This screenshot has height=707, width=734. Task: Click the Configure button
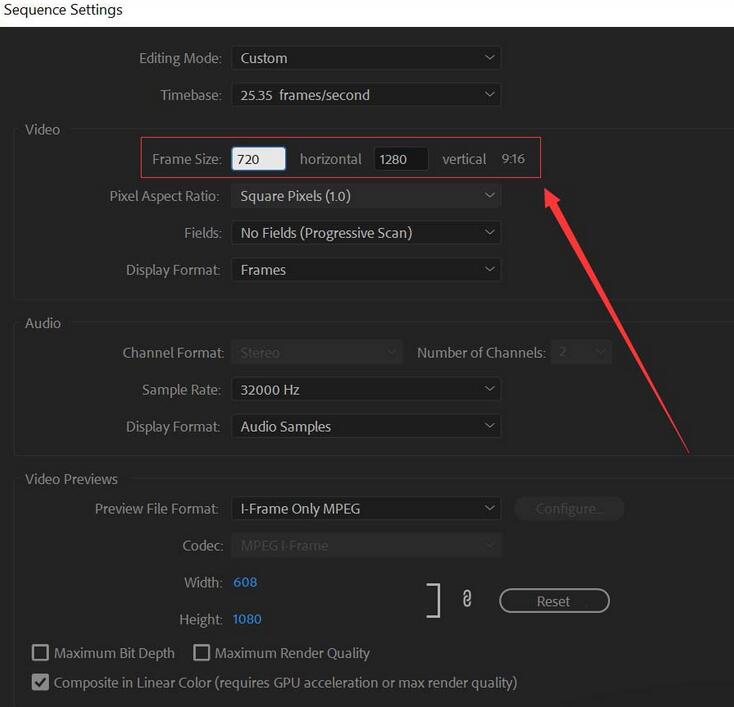pos(569,508)
